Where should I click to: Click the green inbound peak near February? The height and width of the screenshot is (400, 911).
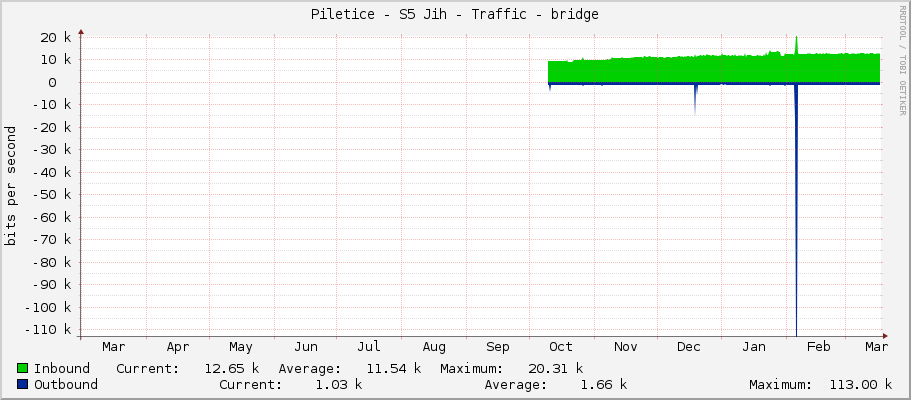pyautogui.click(x=796, y=45)
